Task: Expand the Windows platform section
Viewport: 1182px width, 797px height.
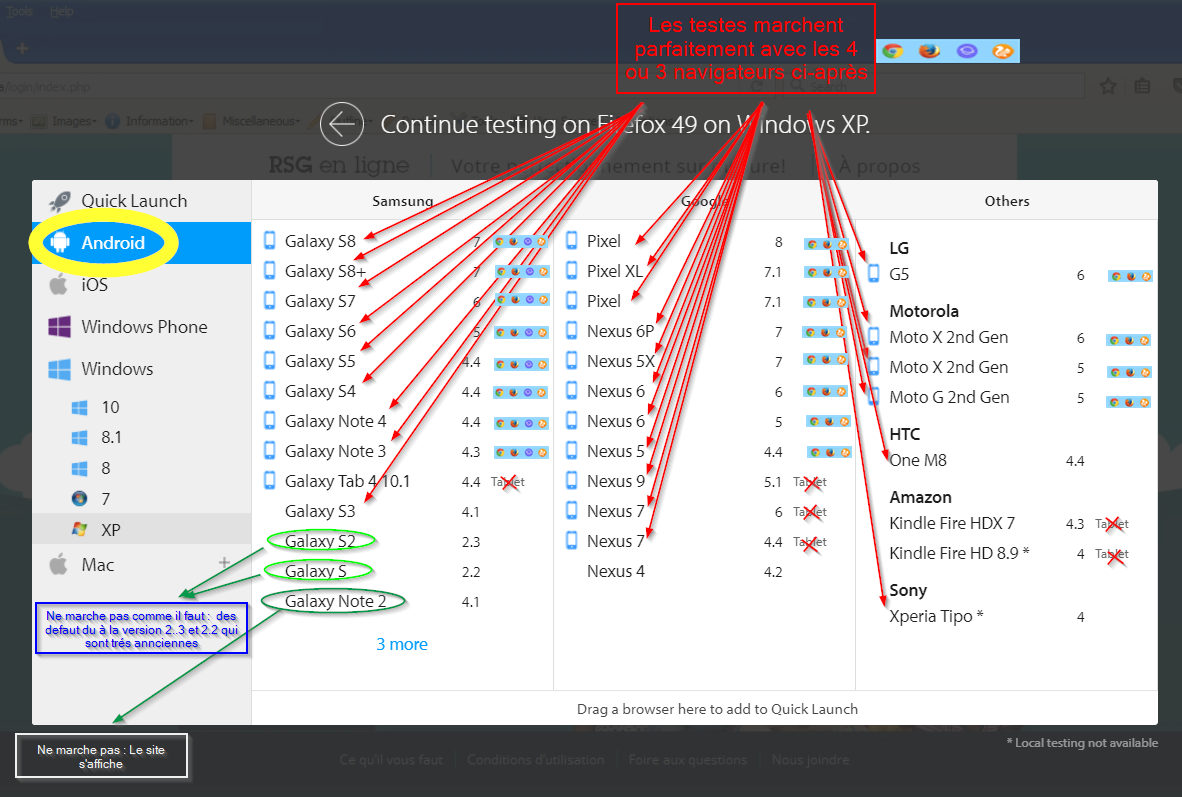Action: [116, 369]
